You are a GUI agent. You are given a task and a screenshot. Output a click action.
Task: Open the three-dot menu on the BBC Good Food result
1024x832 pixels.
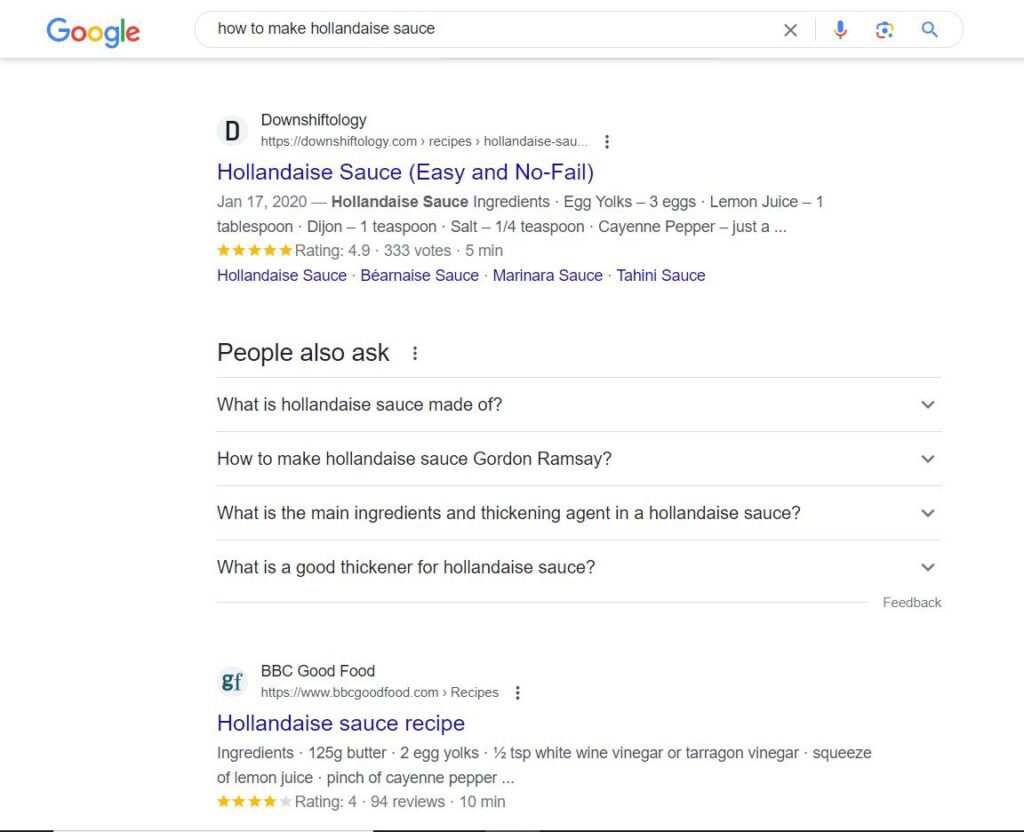click(518, 692)
